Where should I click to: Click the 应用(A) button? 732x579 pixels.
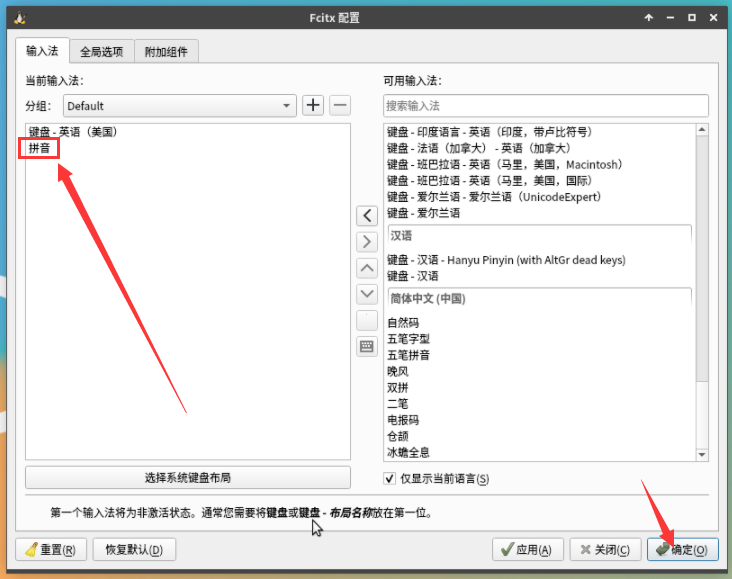point(528,550)
